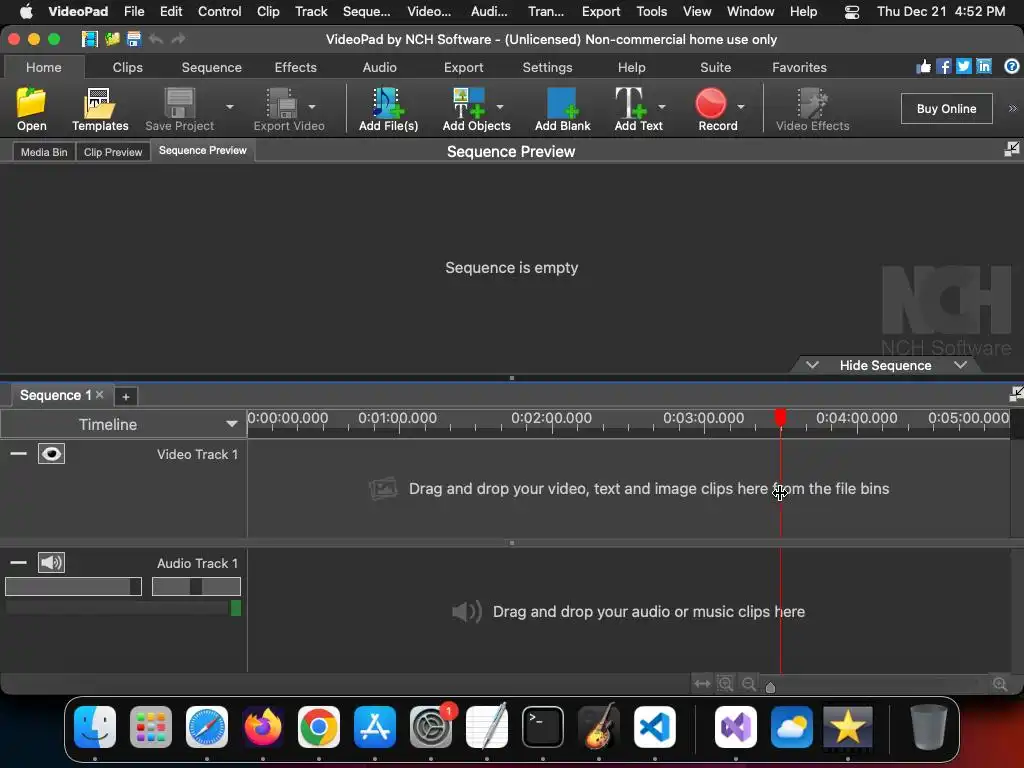Screen dimensions: 1024x768
Task: Expand the toolbar overflow chevron
Action: pyautogui.click(x=1012, y=108)
